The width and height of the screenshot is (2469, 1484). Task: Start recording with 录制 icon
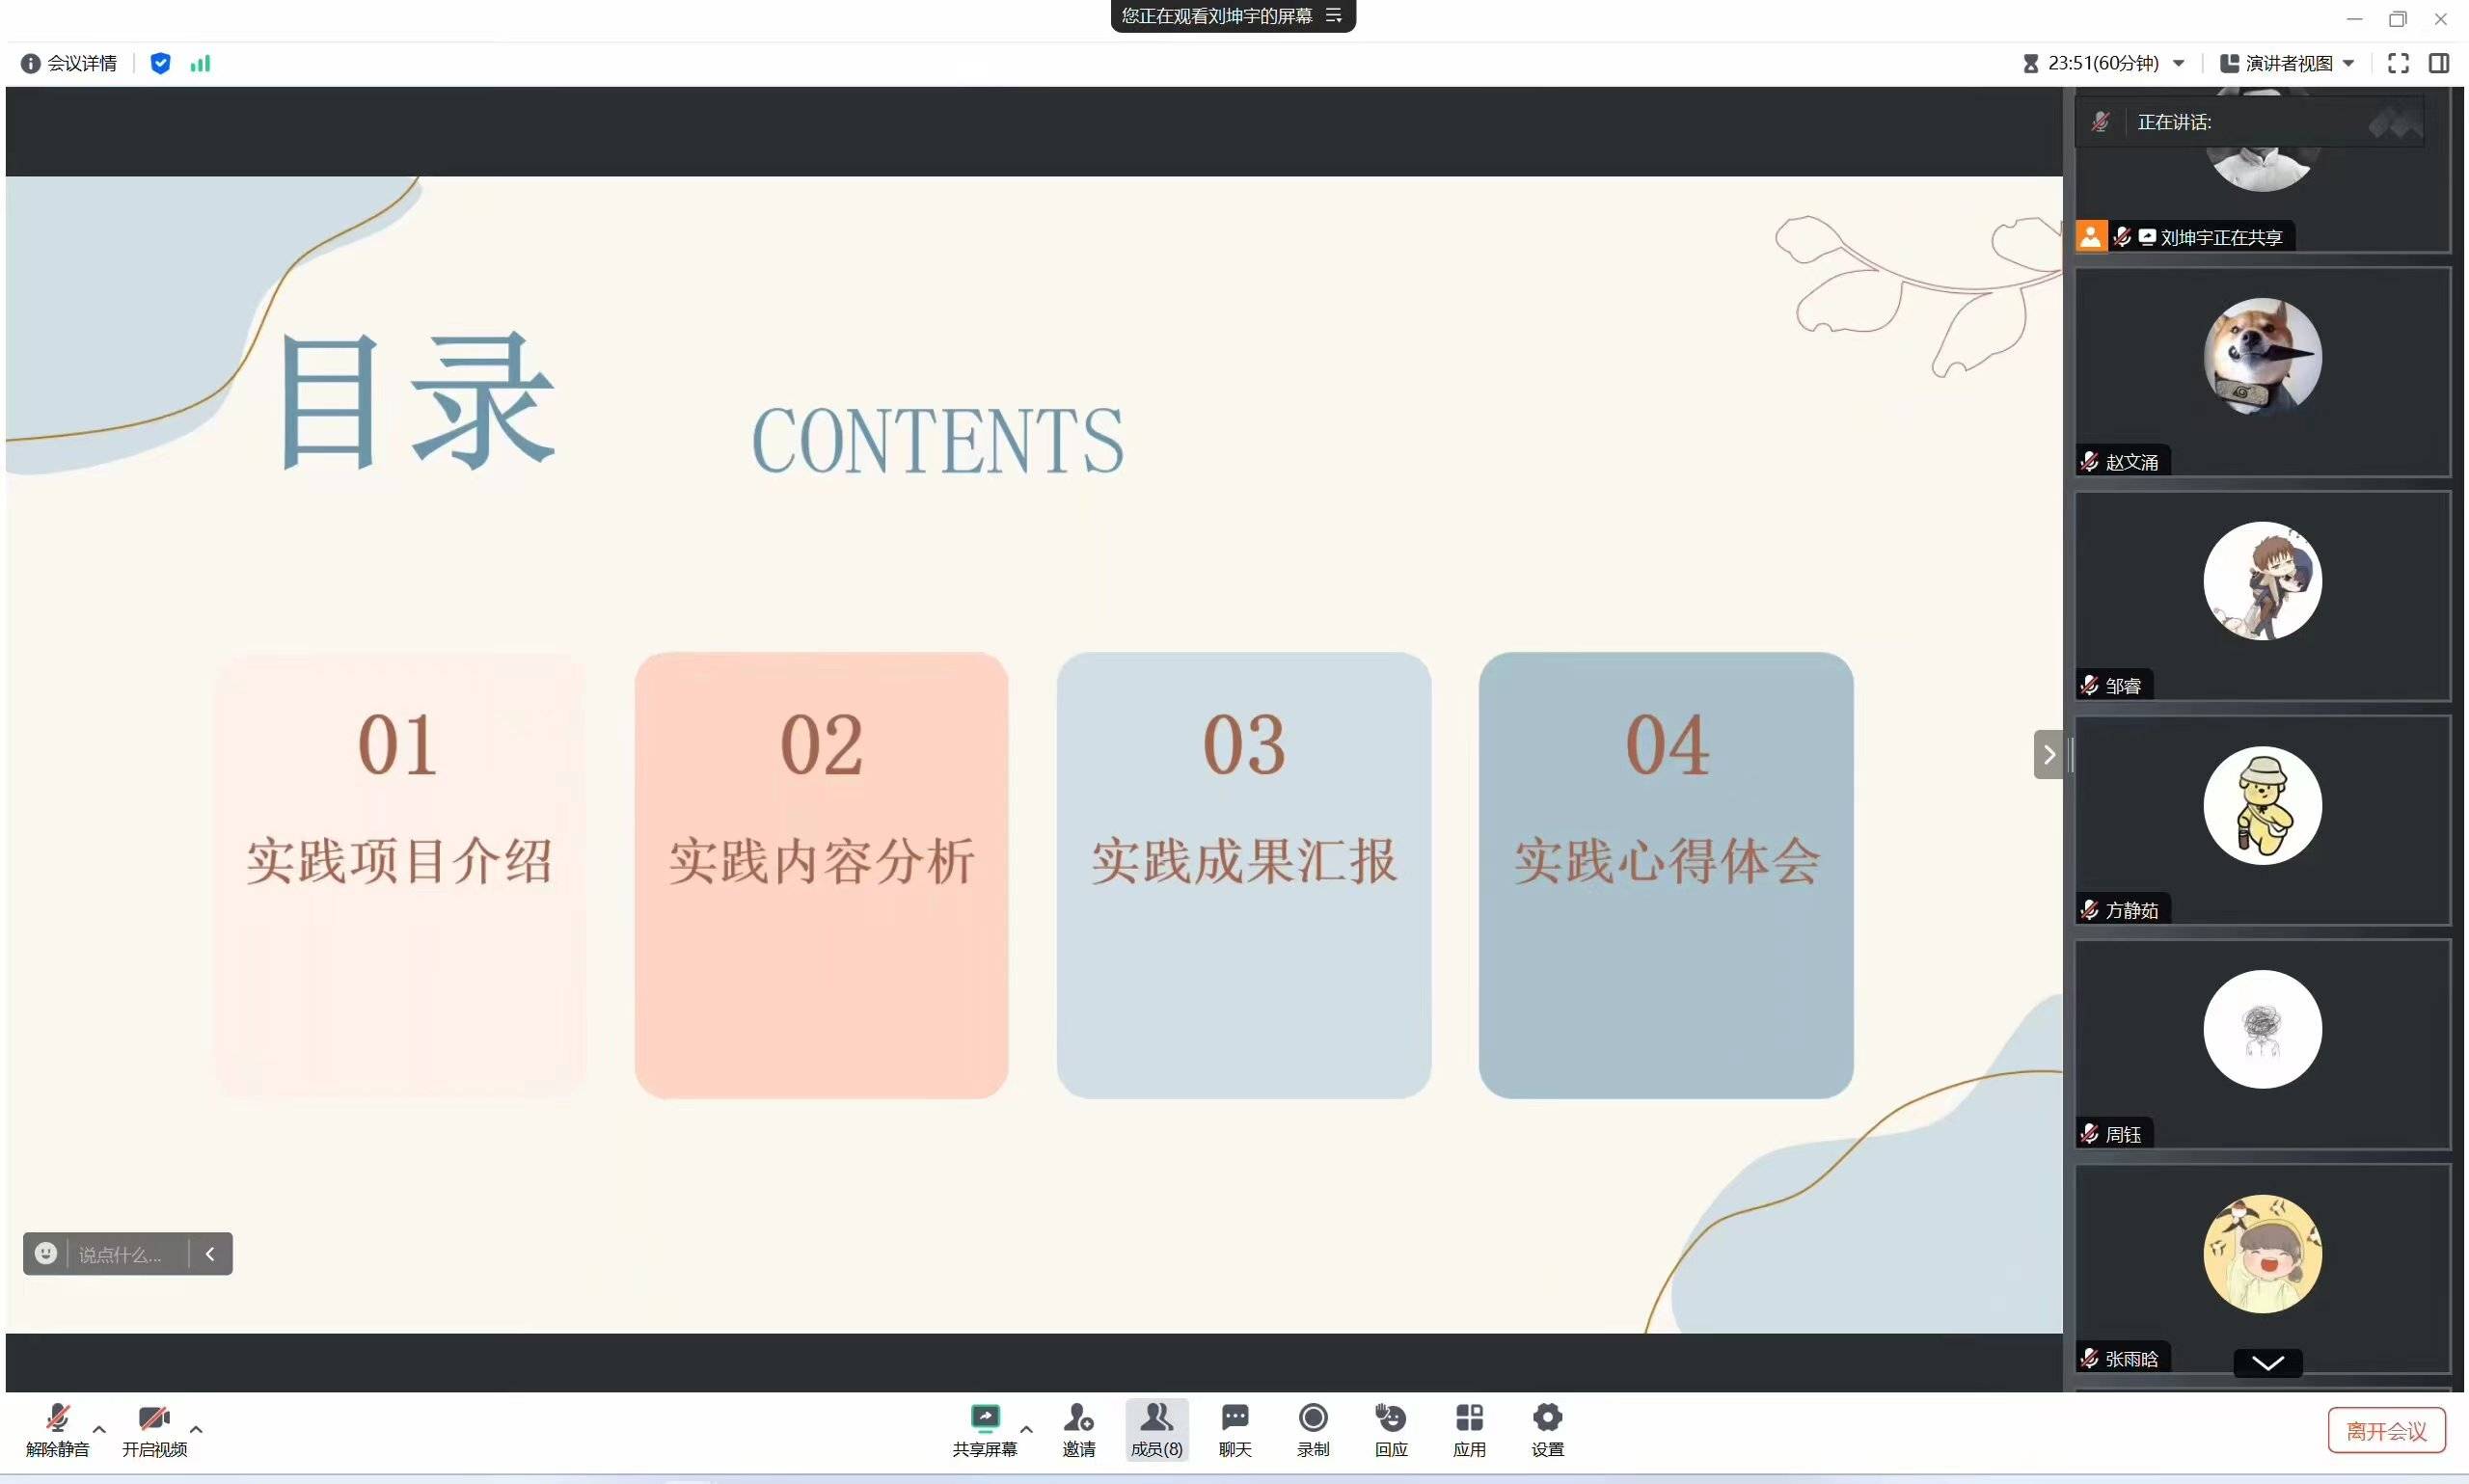pyautogui.click(x=1312, y=1420)
